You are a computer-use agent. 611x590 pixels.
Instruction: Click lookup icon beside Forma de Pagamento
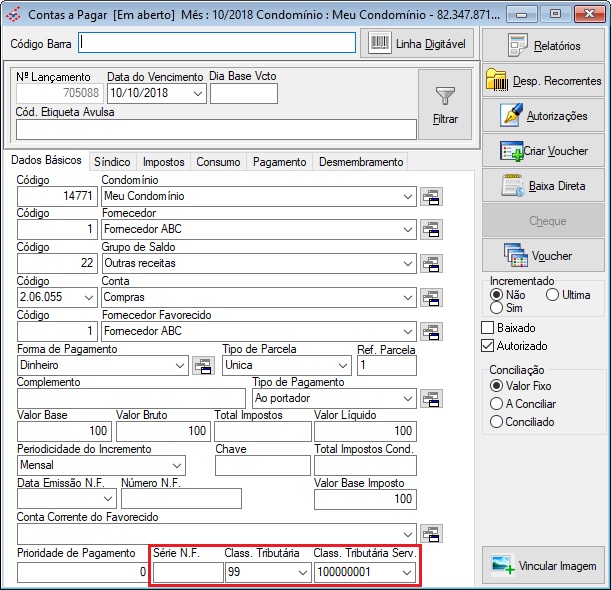(203, 366)
